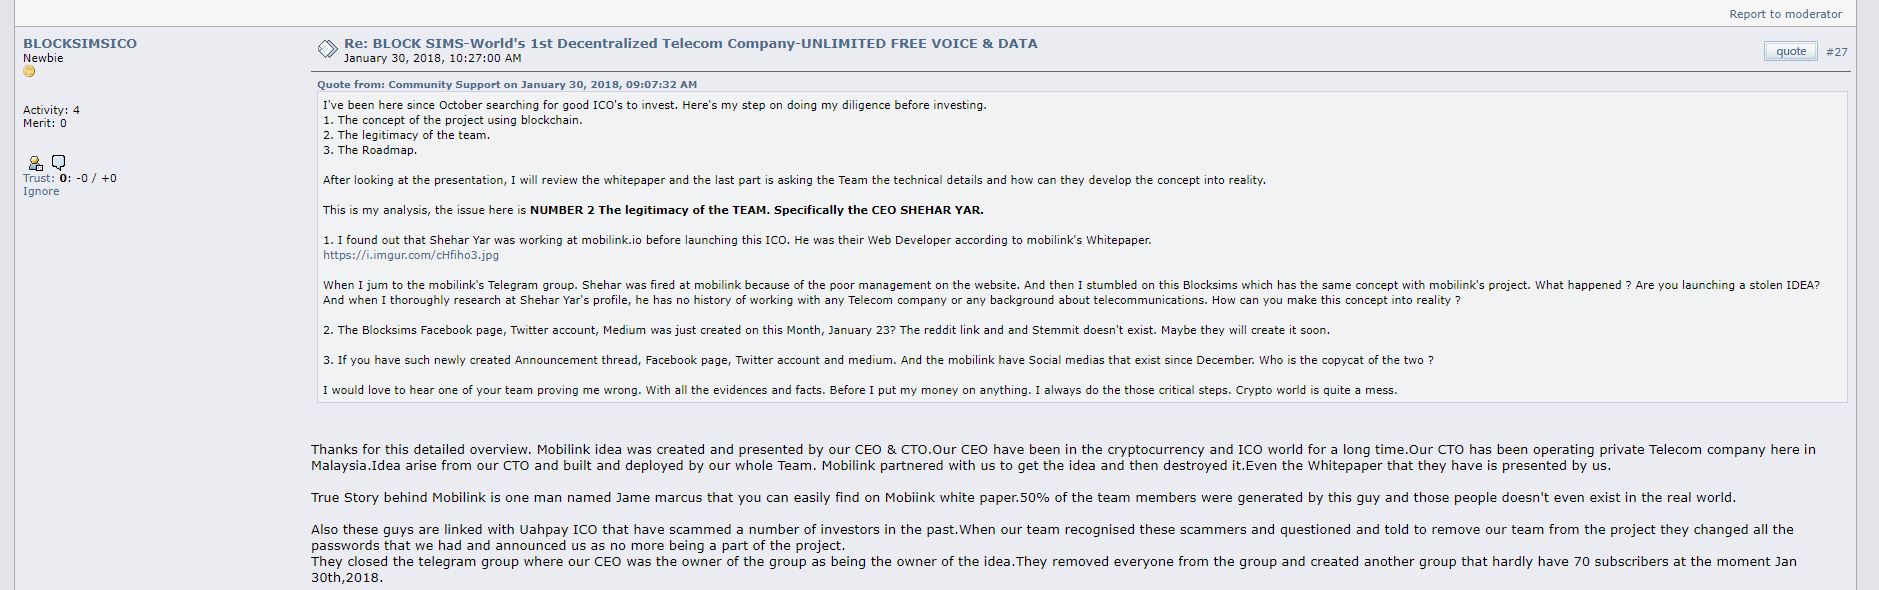Click the gold coin rank icon under Newbie
This screenshot has height=590, width=1879.
[x=29, y=72]
